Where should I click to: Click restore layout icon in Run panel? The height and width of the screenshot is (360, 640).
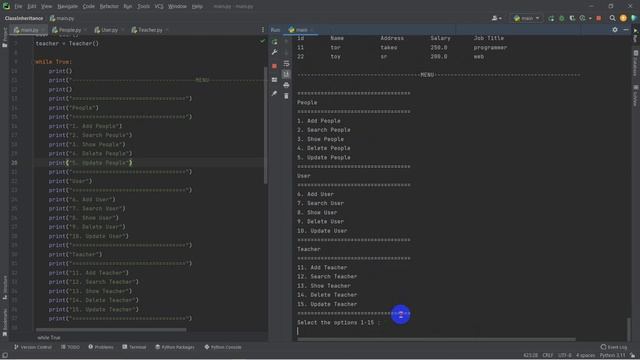[275, 80]
